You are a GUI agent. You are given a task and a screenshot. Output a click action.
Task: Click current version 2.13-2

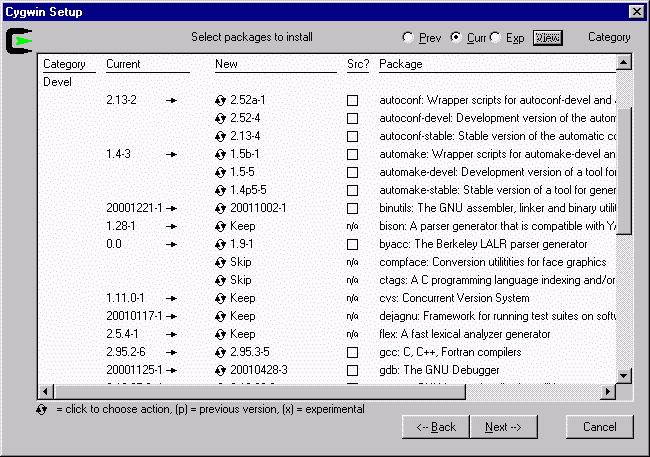[x=121, y=100]
